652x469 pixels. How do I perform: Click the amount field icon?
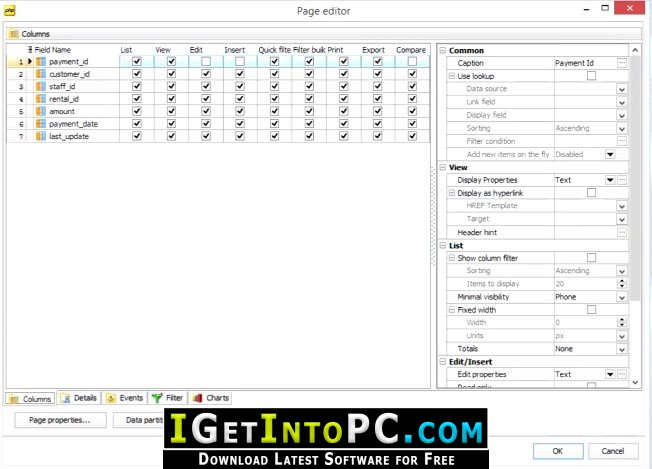coord(41,111)
